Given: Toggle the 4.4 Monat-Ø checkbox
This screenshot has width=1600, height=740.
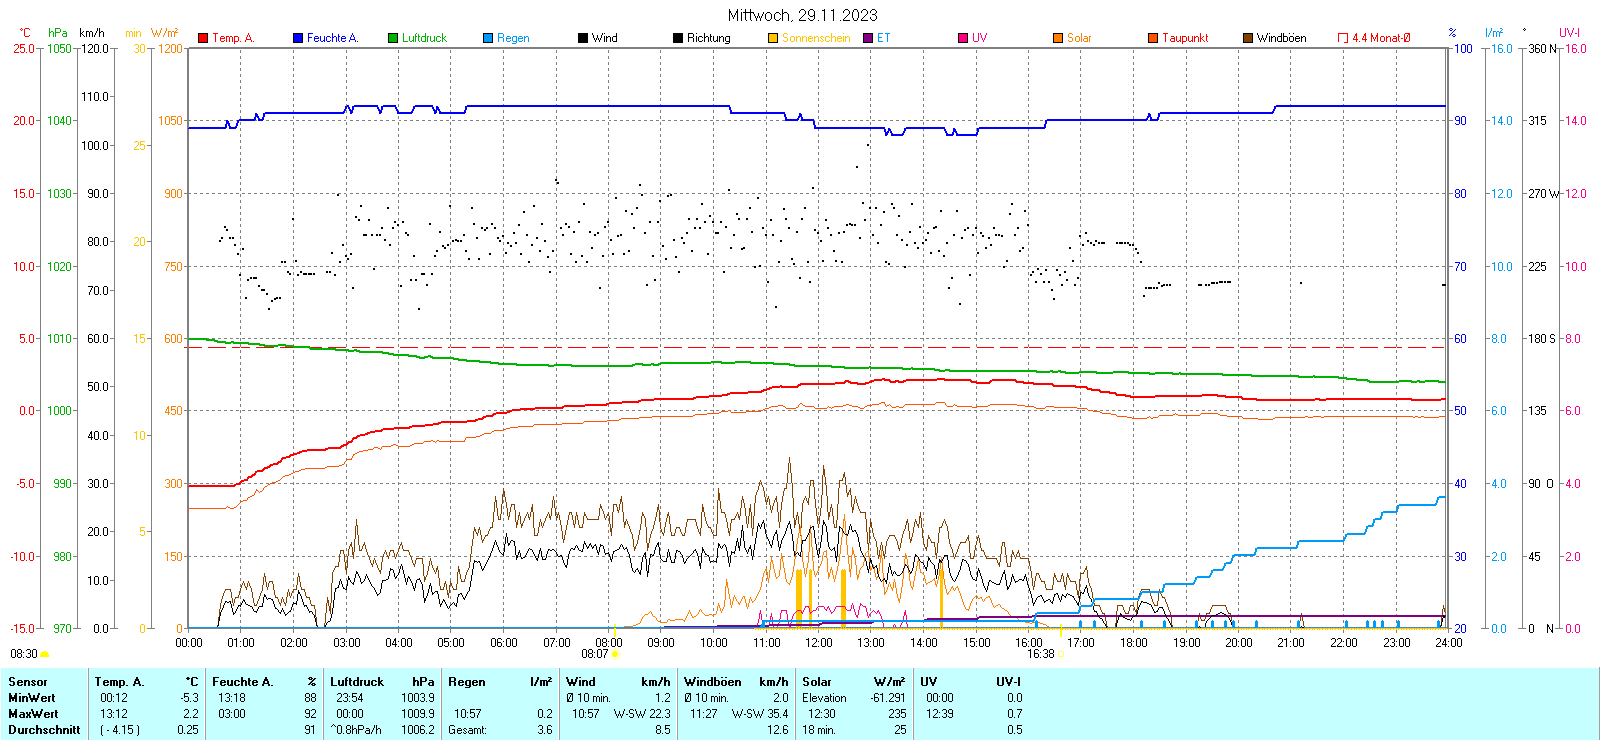Looking at the screenshot, I should 1343,38.
